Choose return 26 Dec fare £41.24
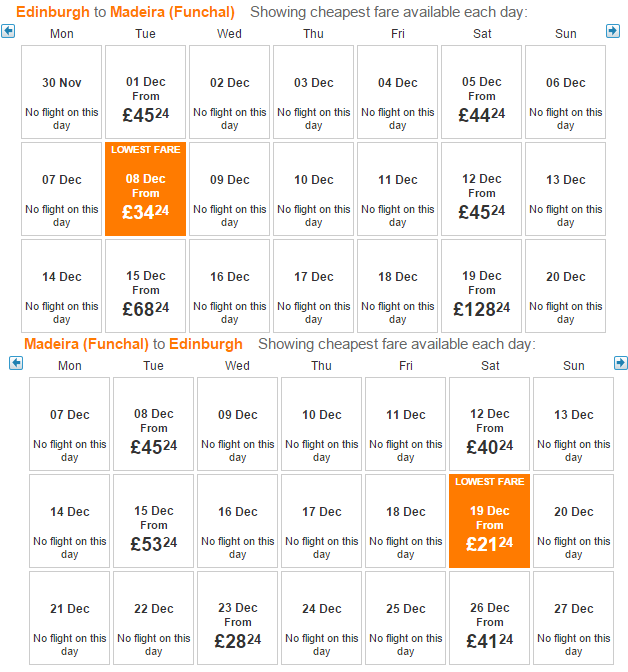 point(490,618)
